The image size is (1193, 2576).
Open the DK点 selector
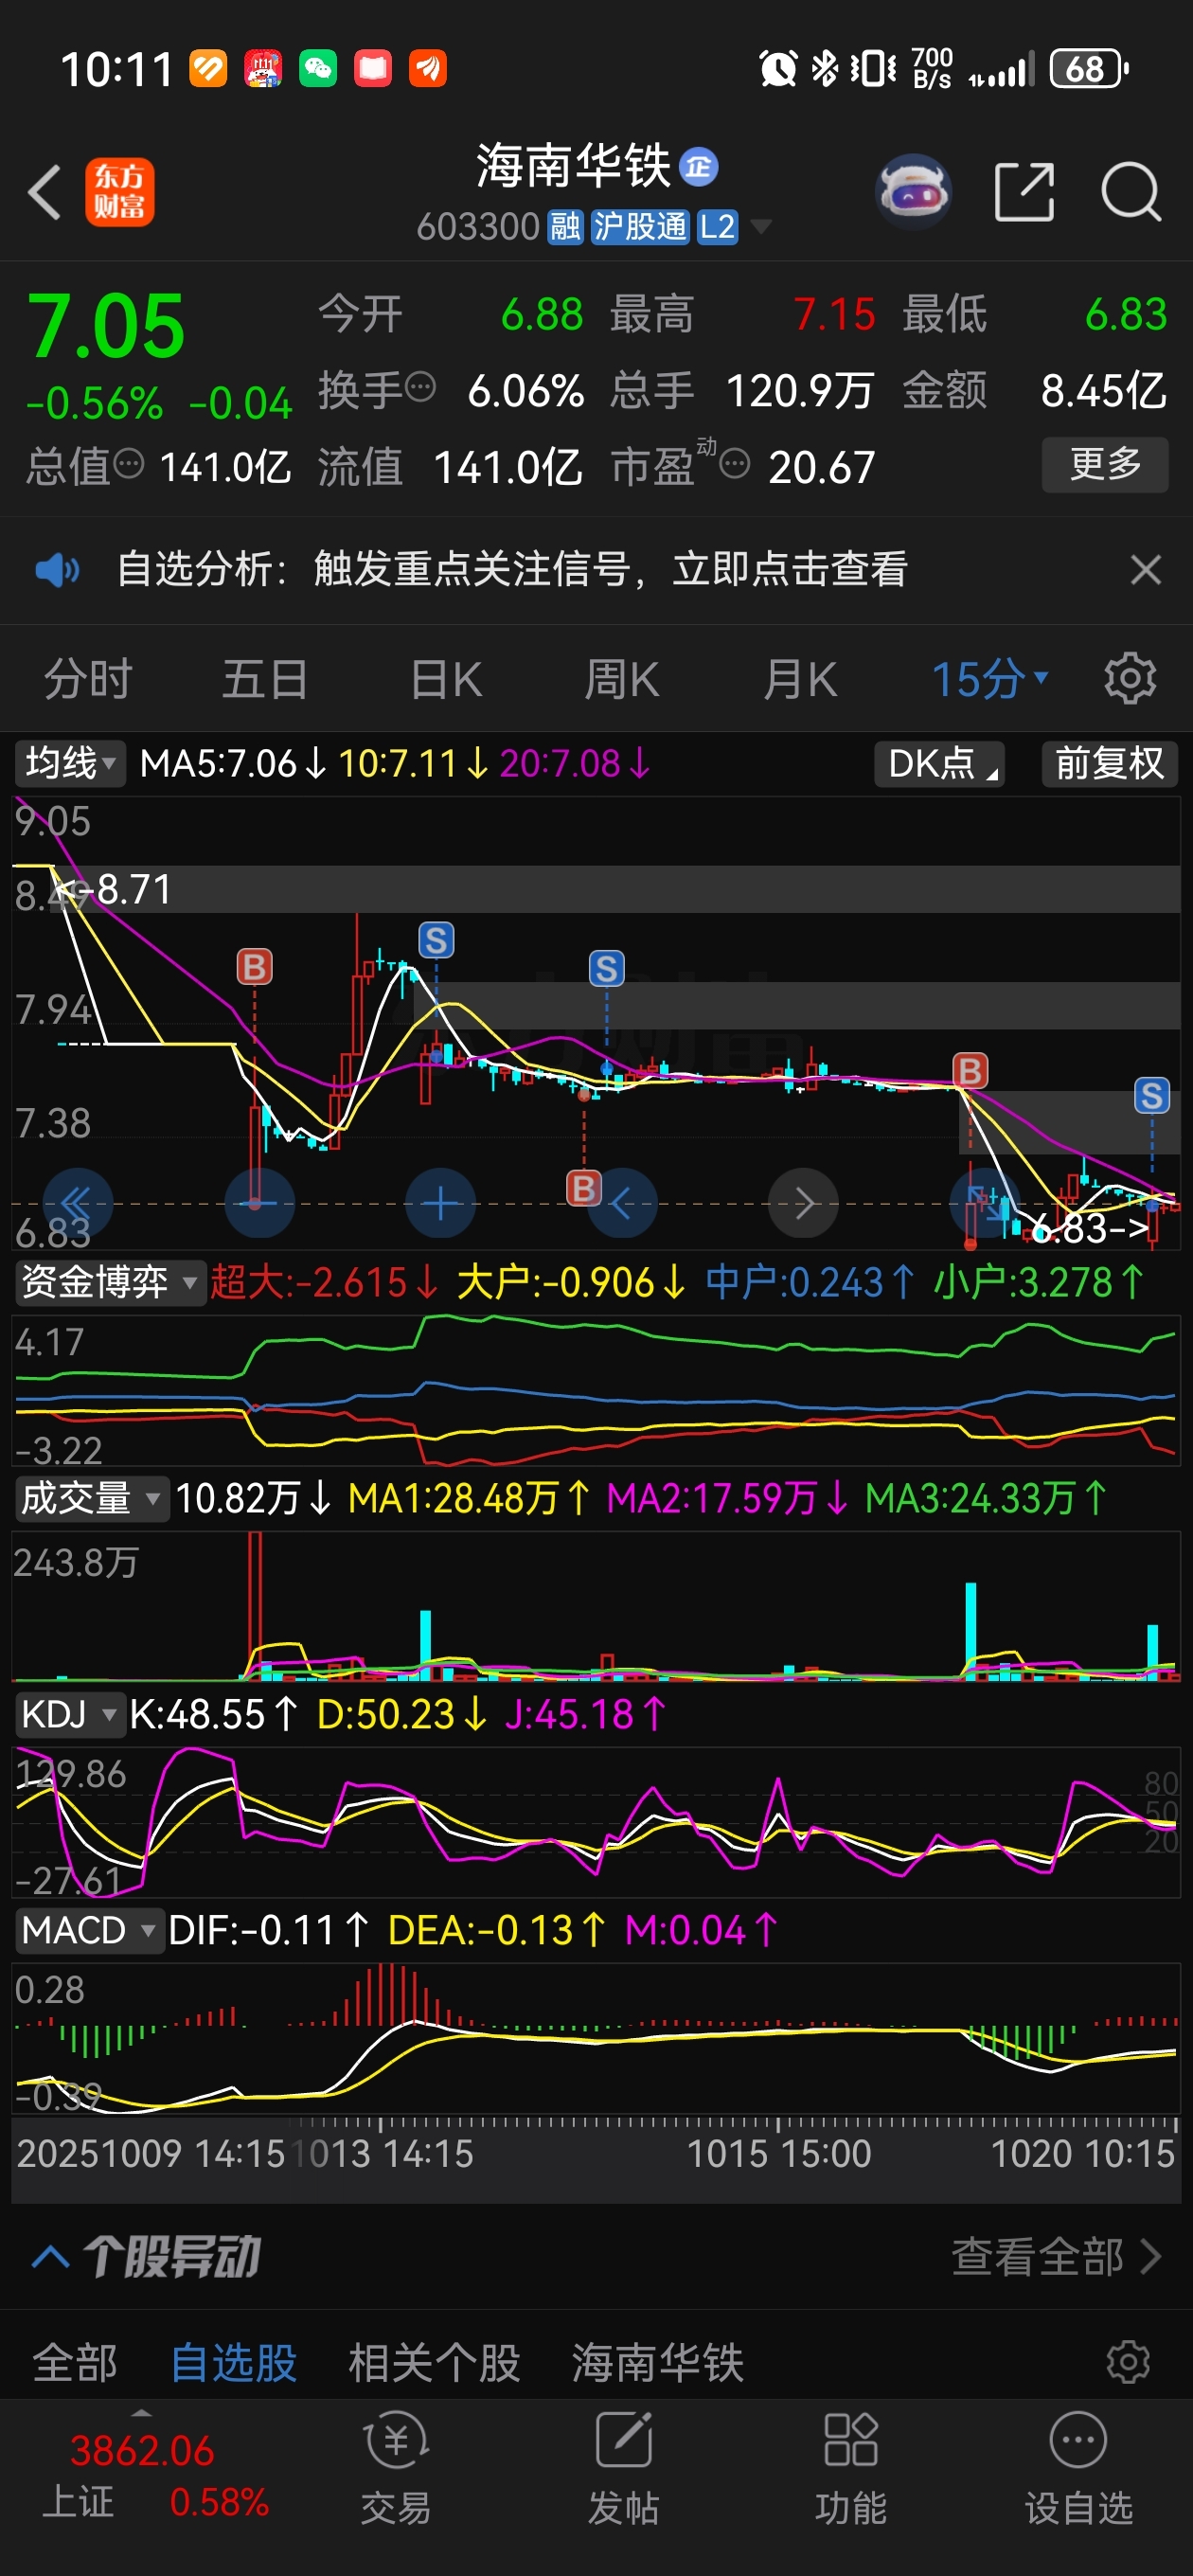[x=939, y=764]
